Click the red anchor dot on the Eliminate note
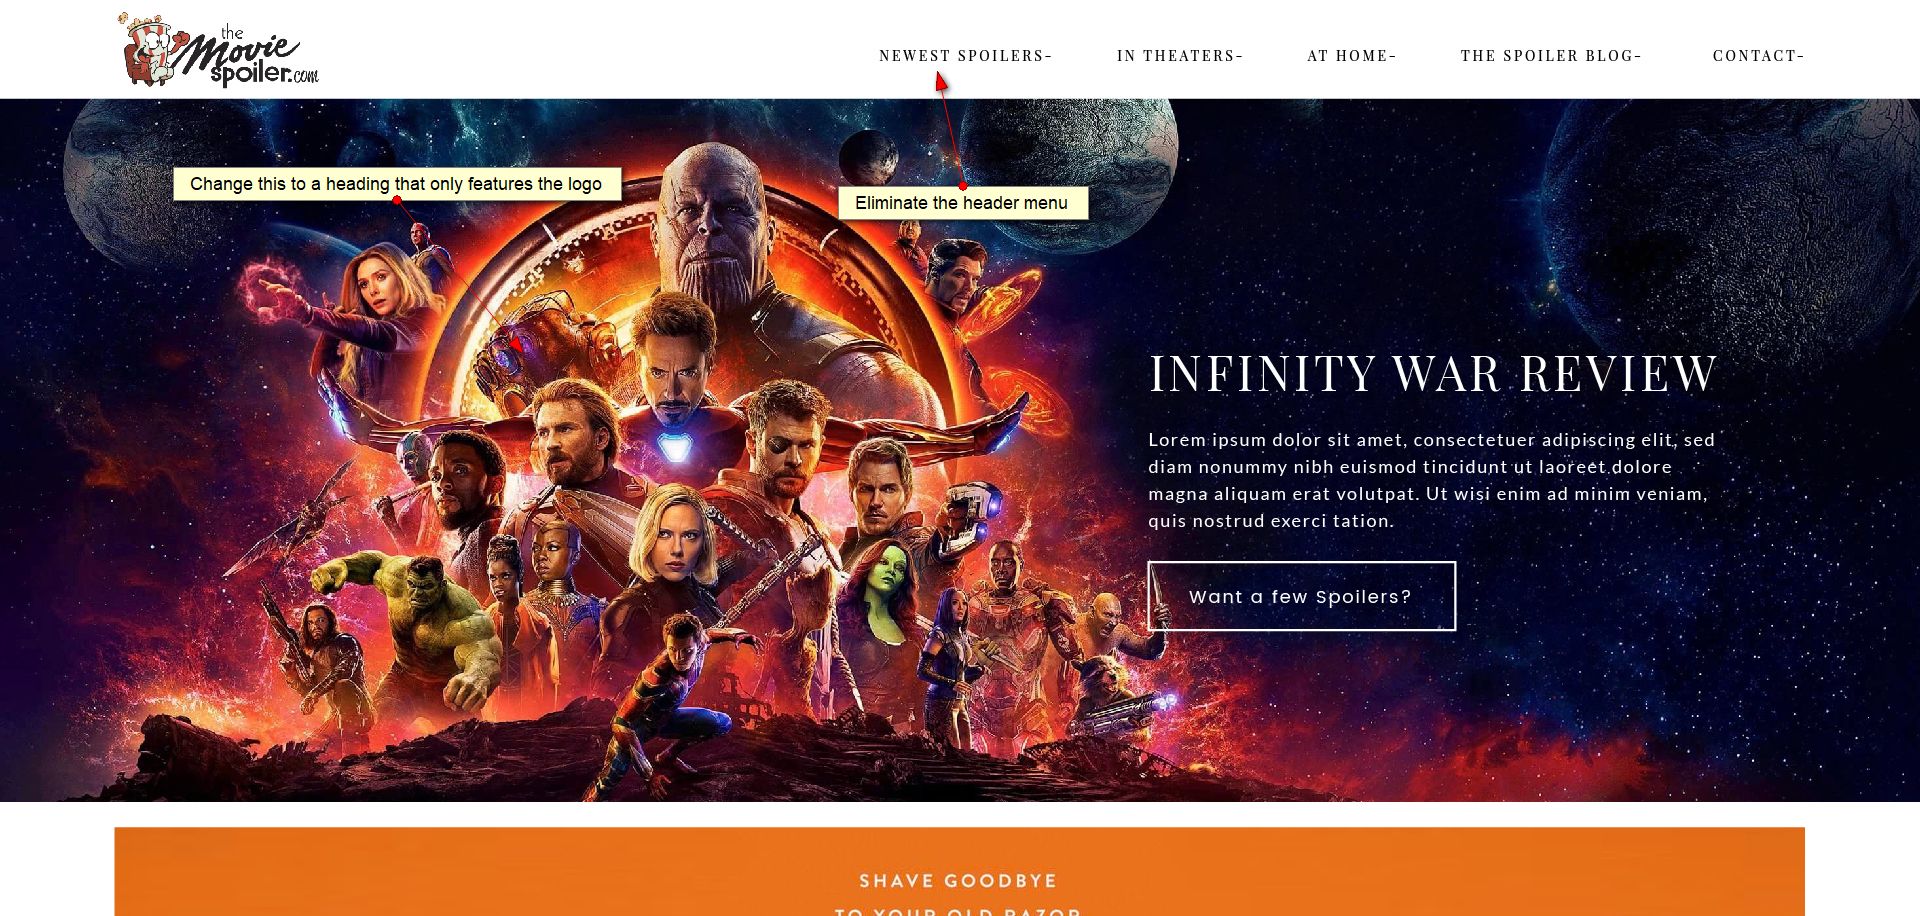Image resolution: width=1920 pixels, height=916 pixels. [963, 185]
